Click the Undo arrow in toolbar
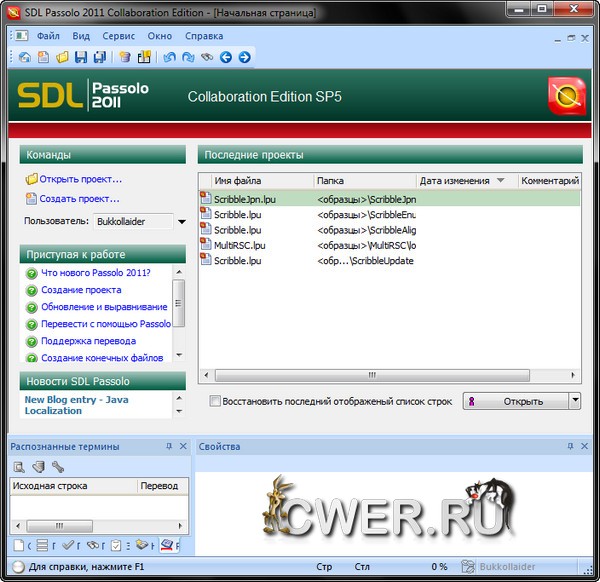This screenshot has width=600, height=582. 169,57
